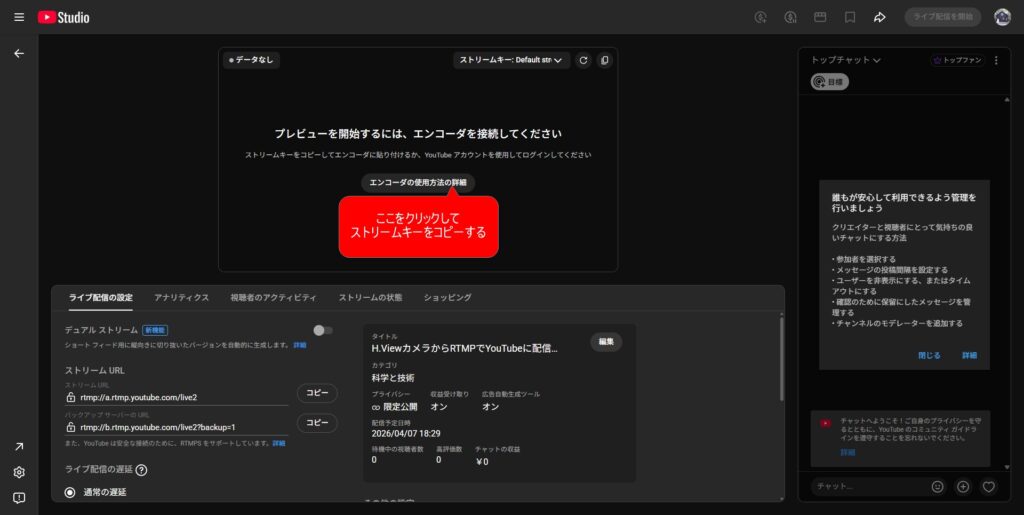1024x515 pixels.
Task: Open emoji picker in chat box
Action: click(x=937, y=486)
